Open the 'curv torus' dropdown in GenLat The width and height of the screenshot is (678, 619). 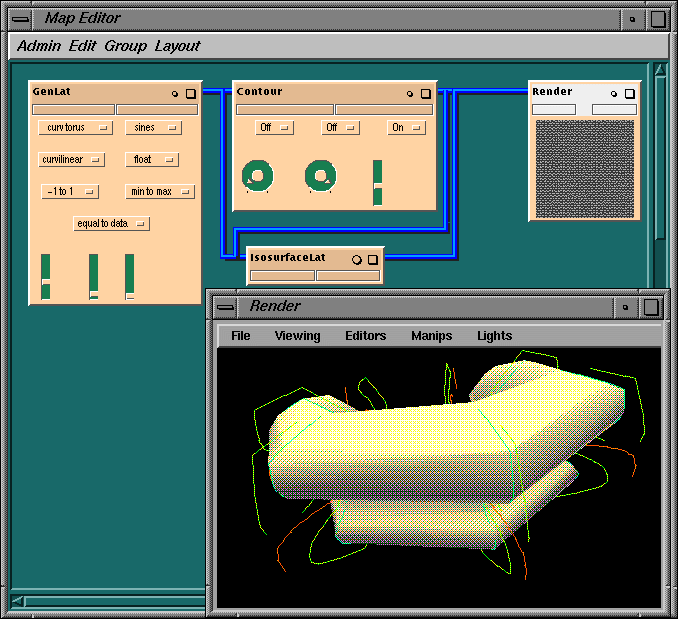coord(75,128)
